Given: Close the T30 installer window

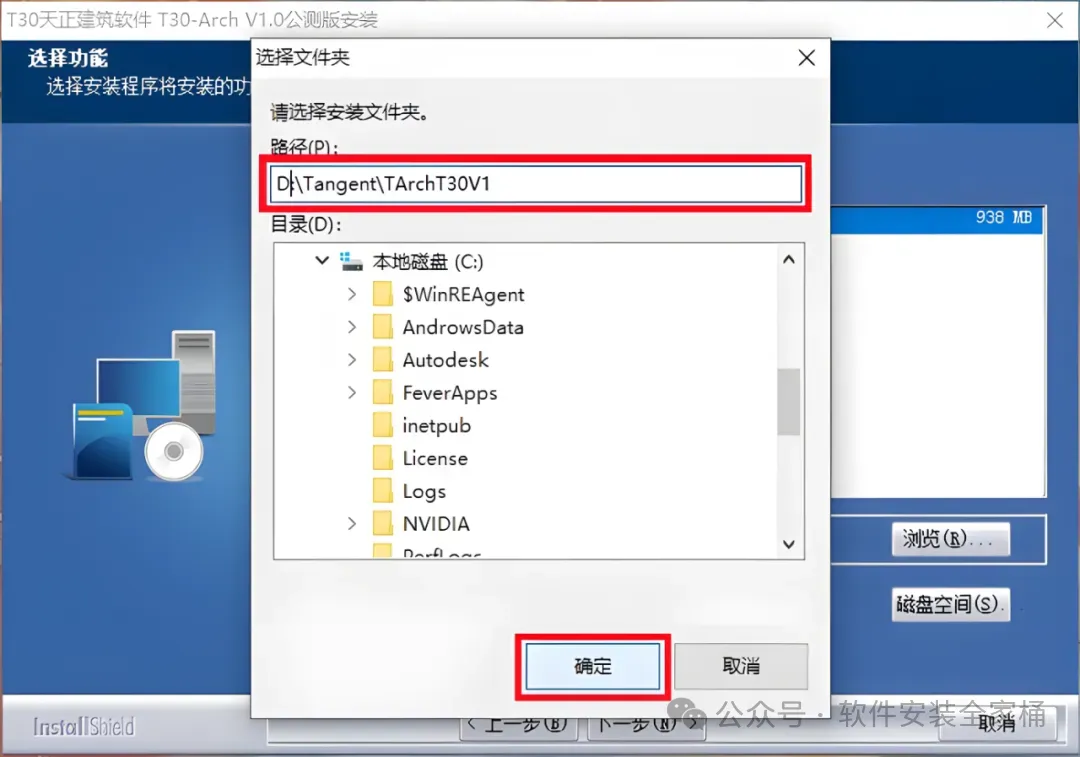Looking at the screenshot, I should tap(1055, 20).
